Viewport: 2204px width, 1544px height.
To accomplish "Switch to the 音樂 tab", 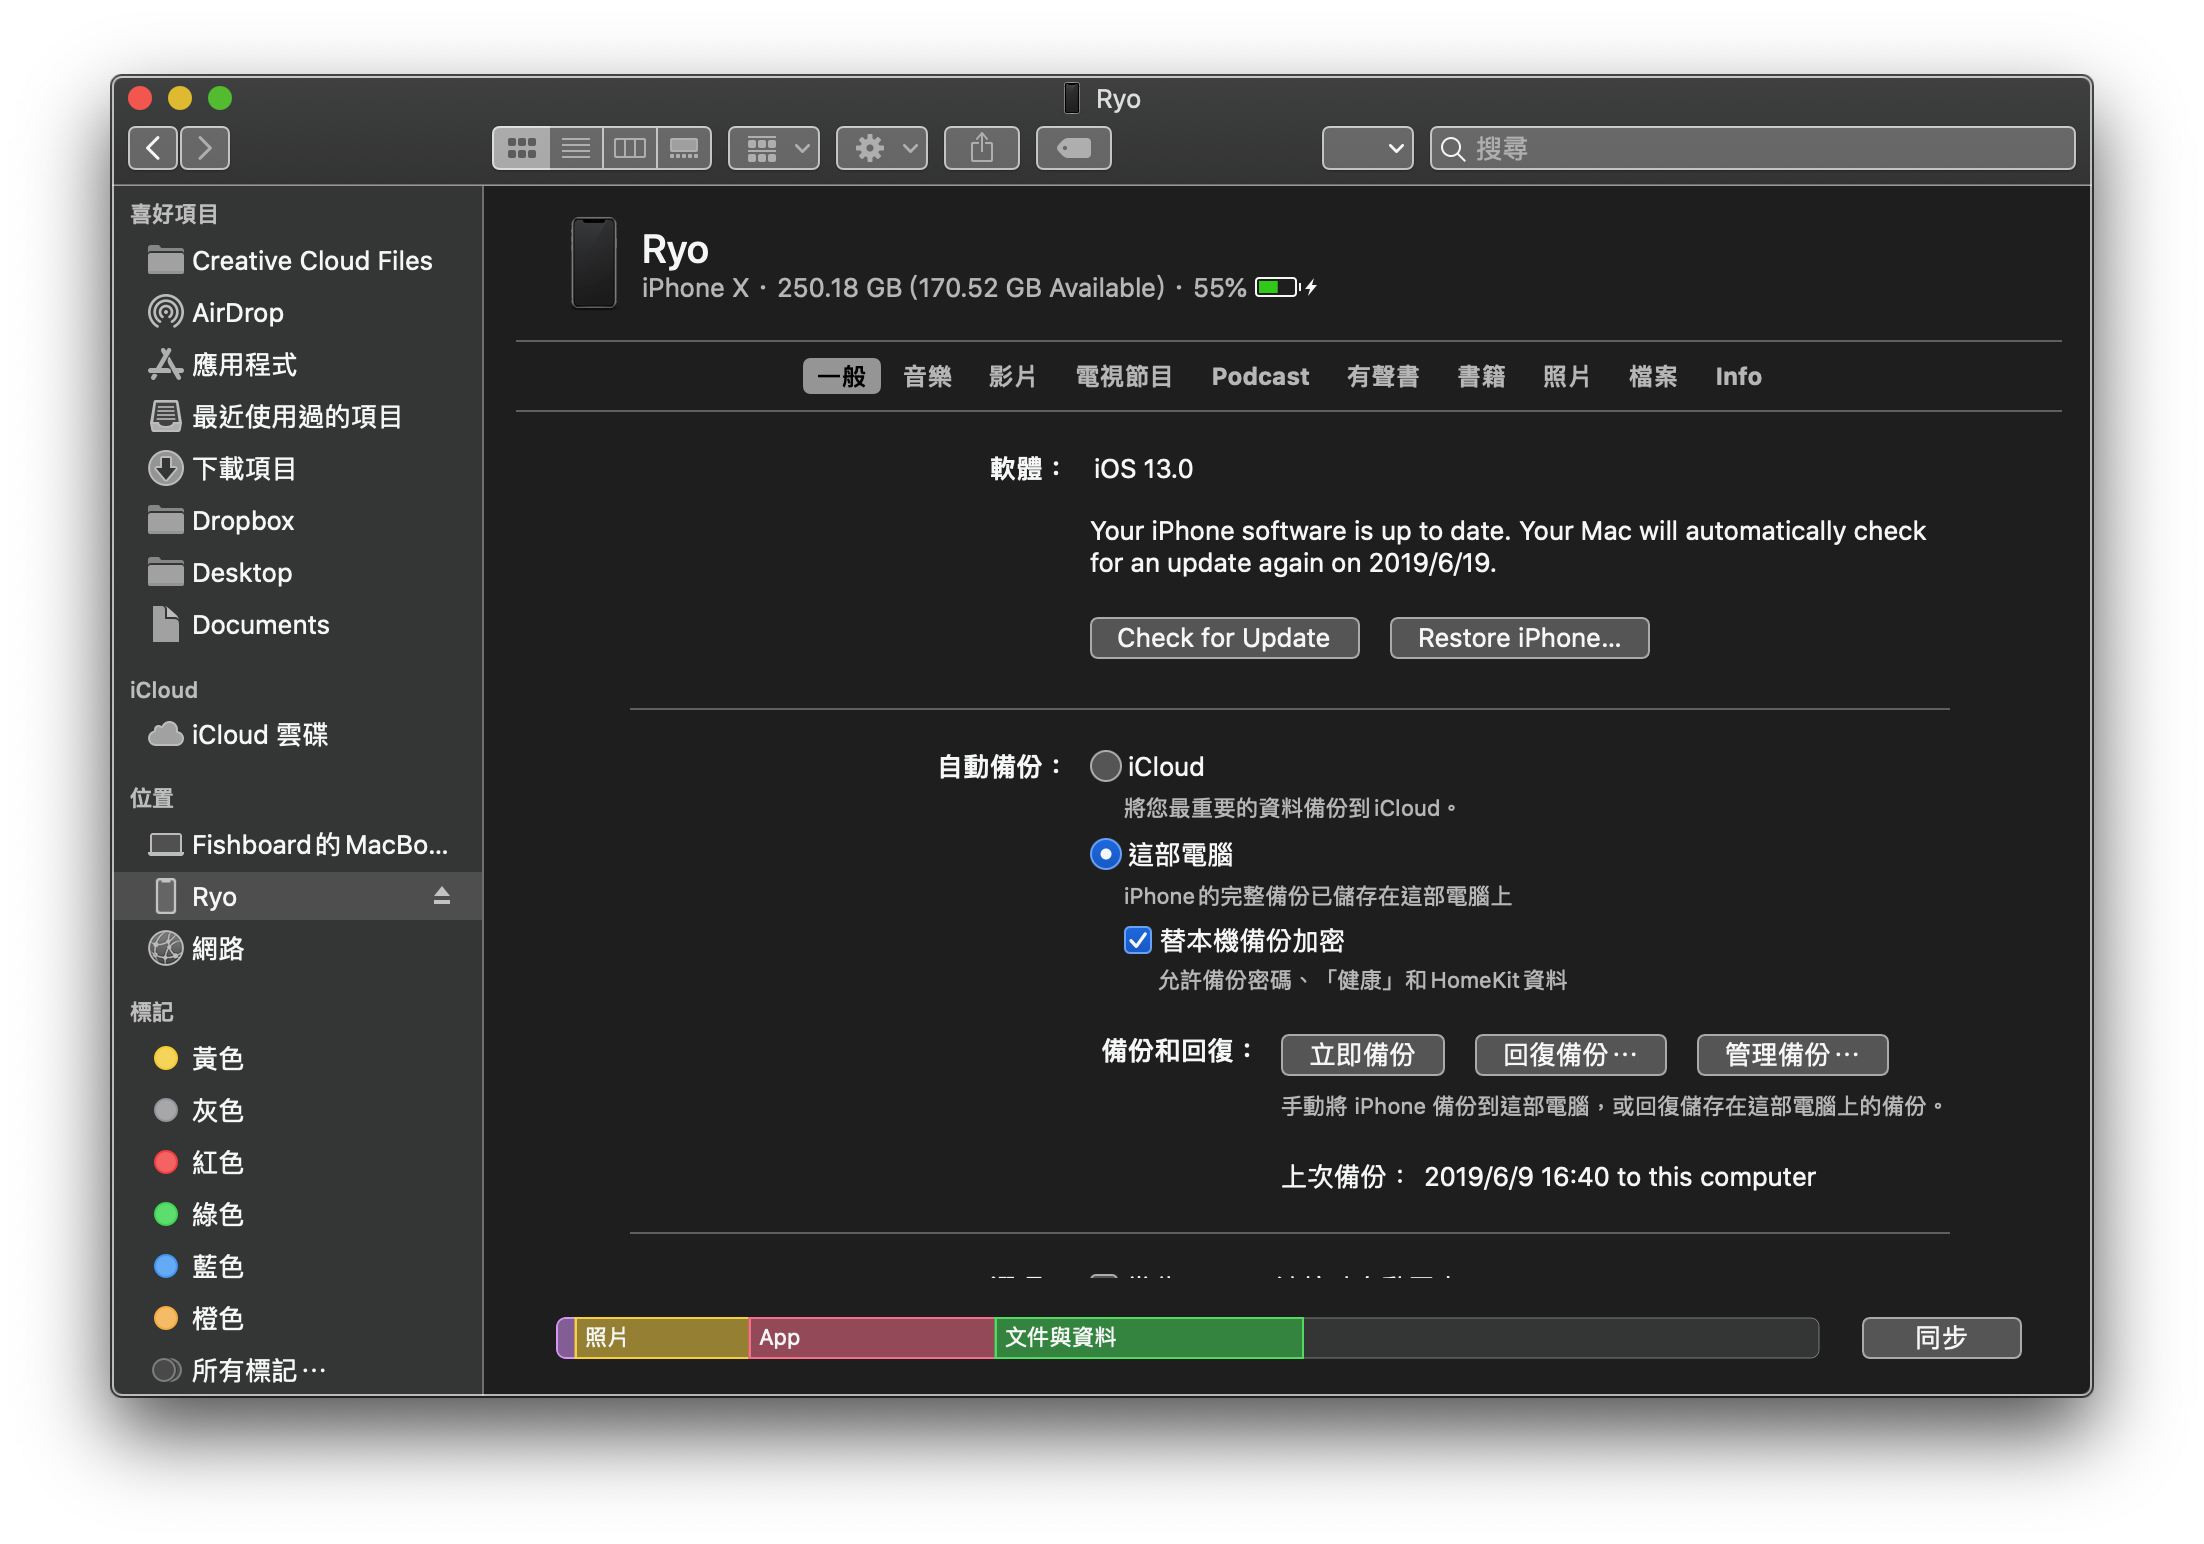I will [927, 376].
